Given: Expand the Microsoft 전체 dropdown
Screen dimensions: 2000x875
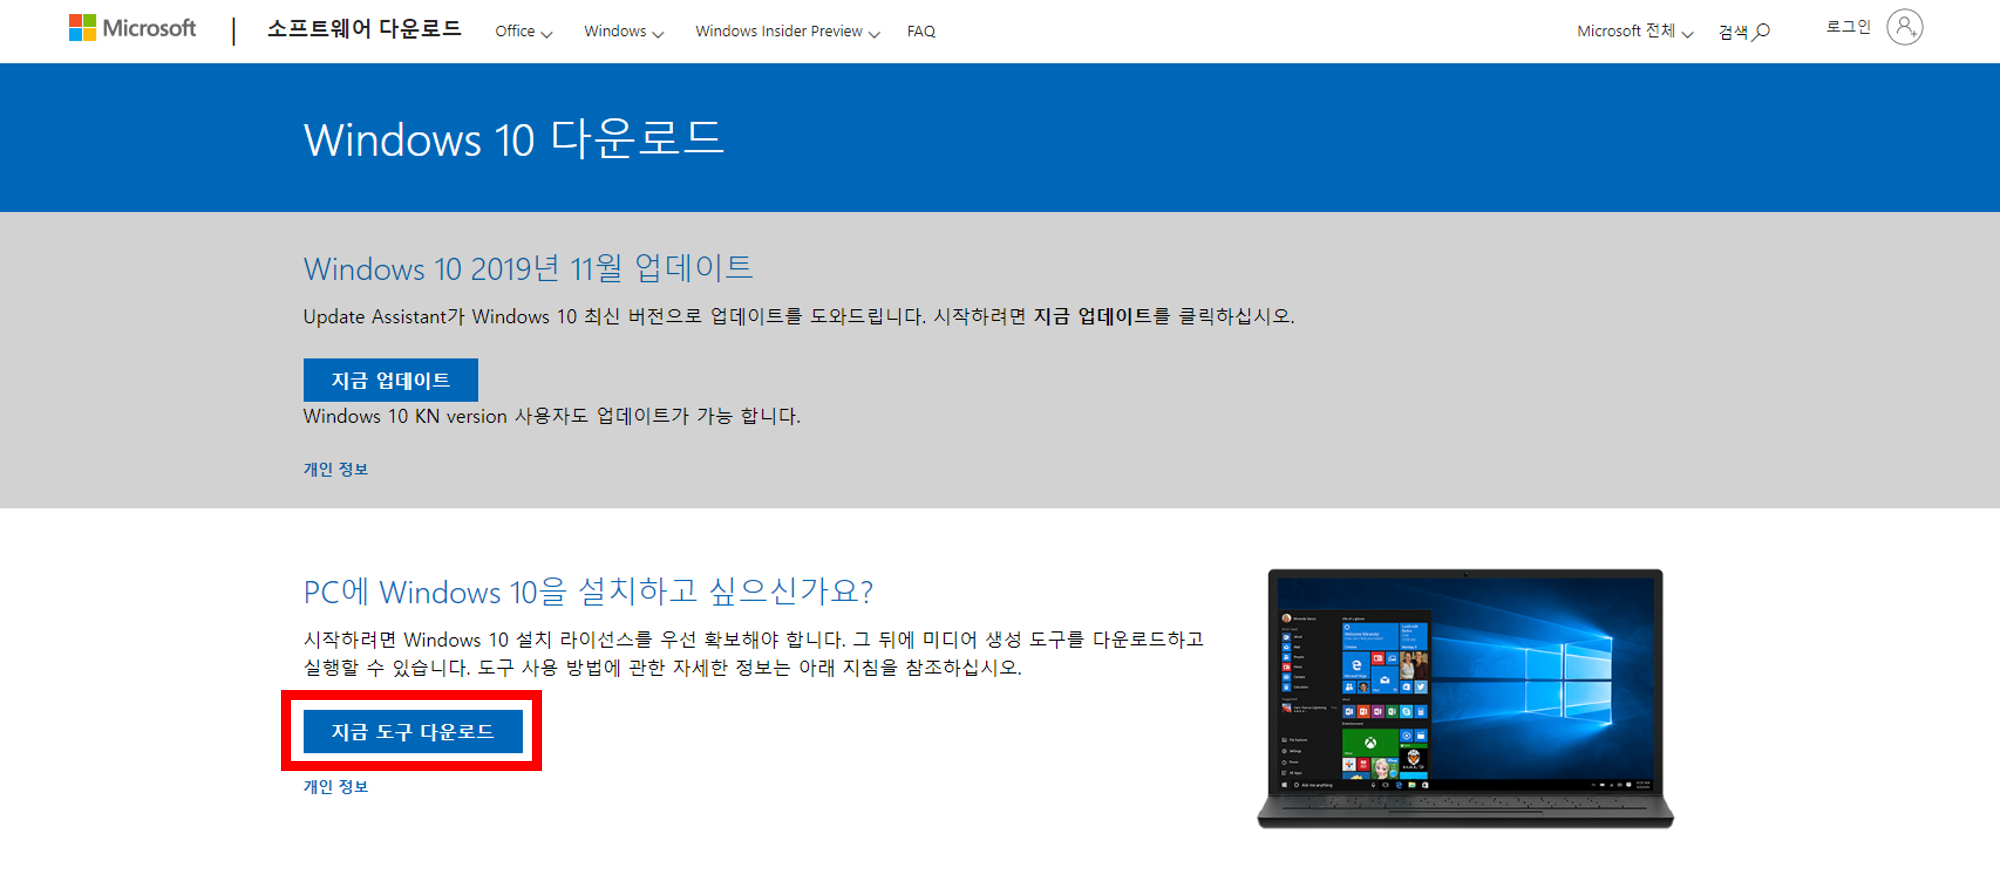Looking at the screenshot, I should pos(1635,32).
